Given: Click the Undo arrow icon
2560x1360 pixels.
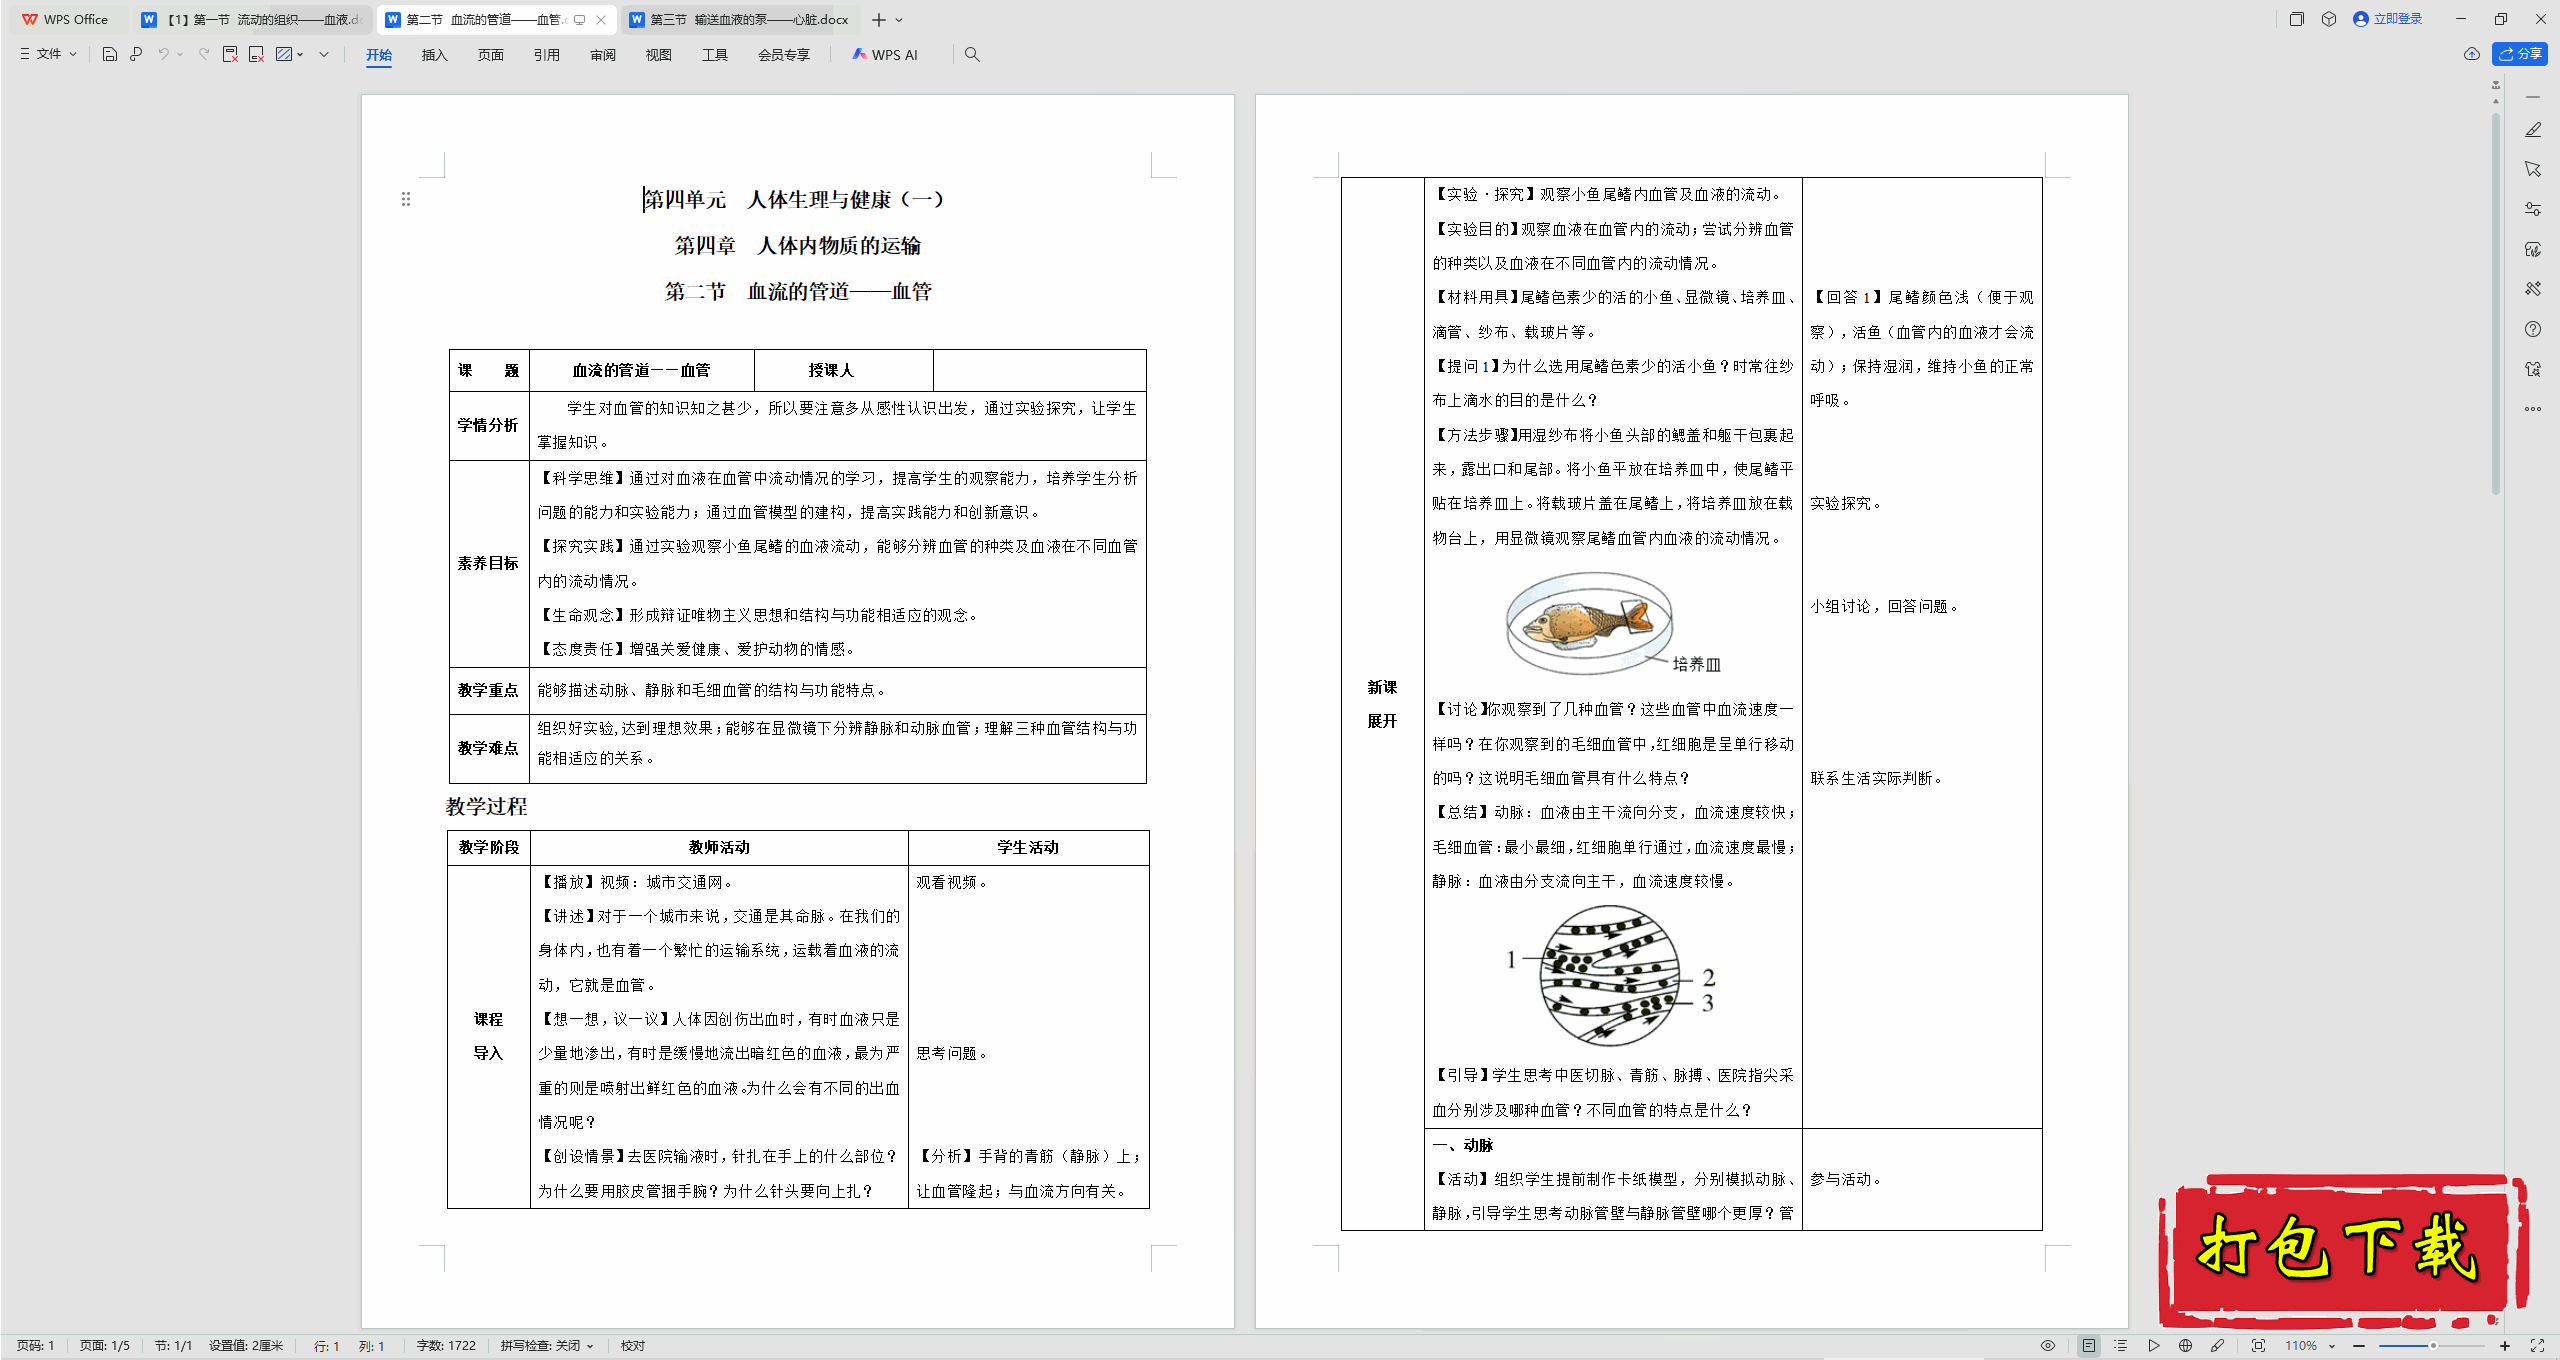Looking at the screenshot, I should 163,54.
